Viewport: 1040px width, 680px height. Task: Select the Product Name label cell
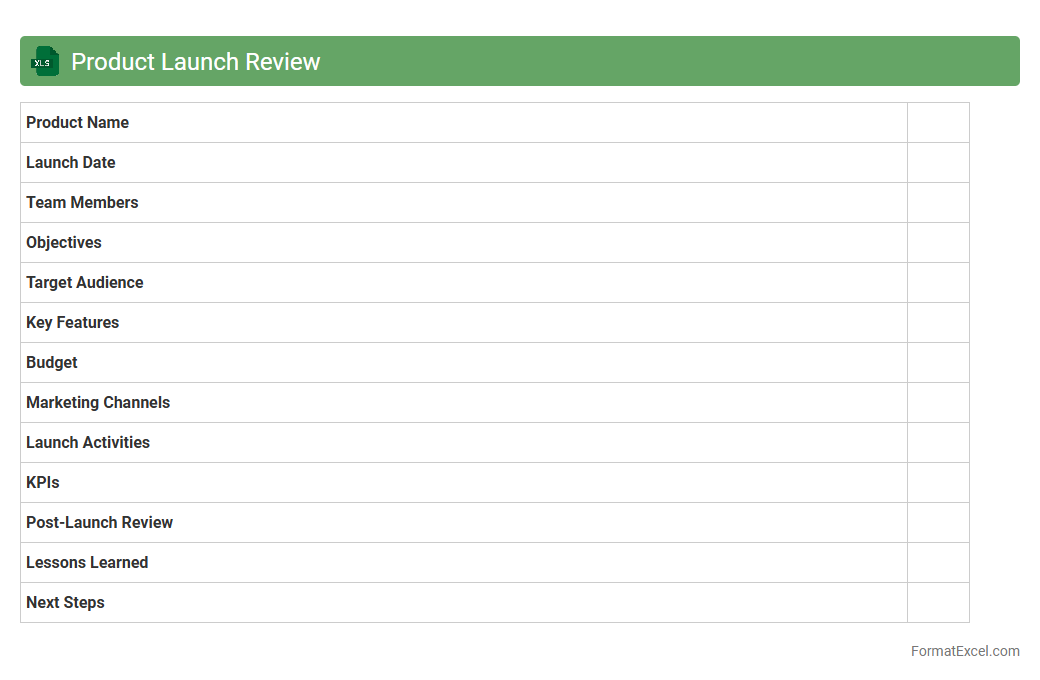(x=78, y=123)
